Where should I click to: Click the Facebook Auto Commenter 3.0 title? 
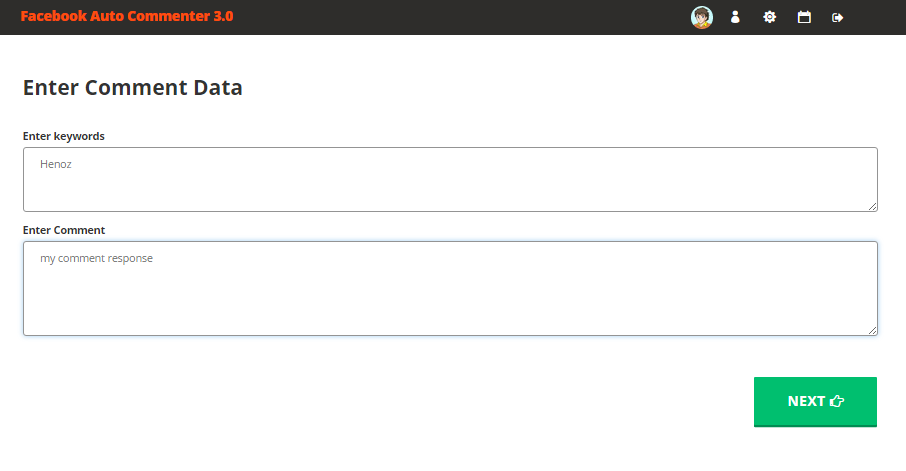click(126, 17)
